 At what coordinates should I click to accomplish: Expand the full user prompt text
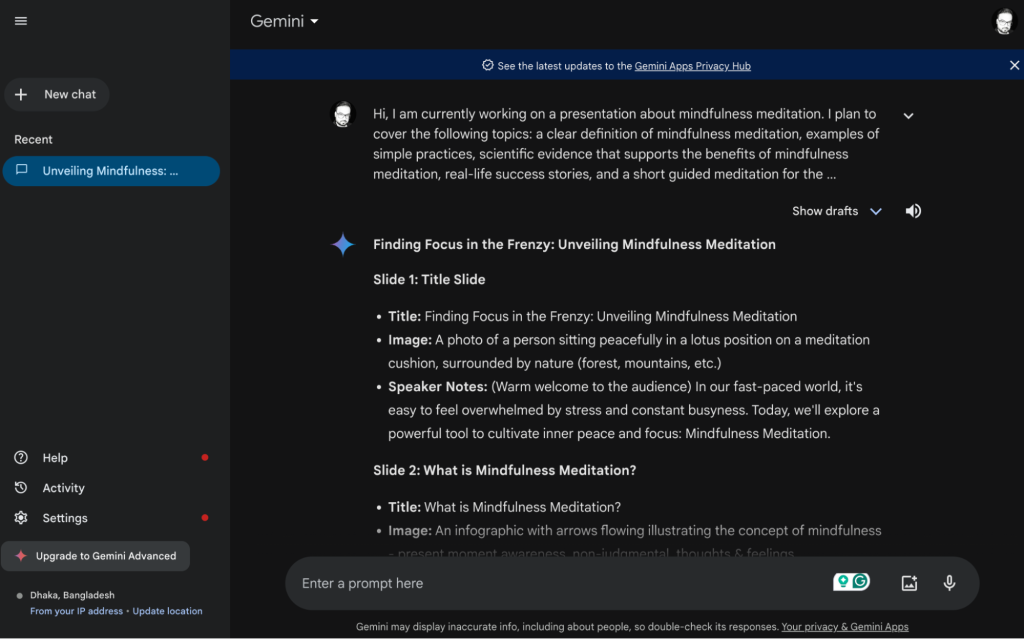(x=908, y=116)
